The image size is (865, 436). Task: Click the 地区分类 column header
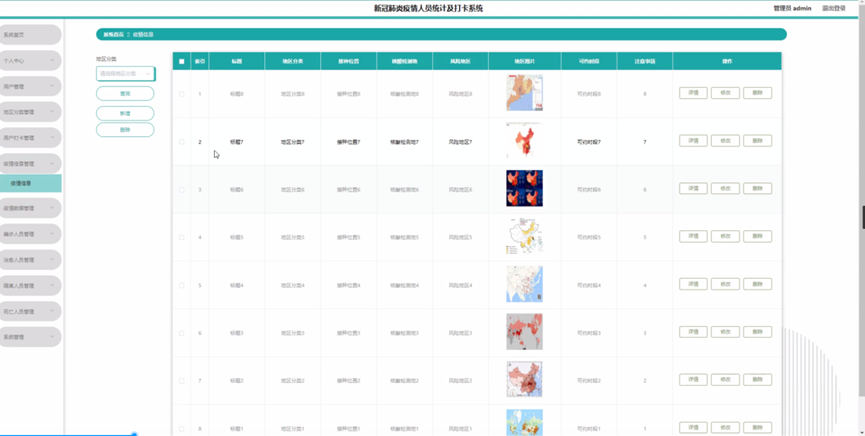(292, 61)
